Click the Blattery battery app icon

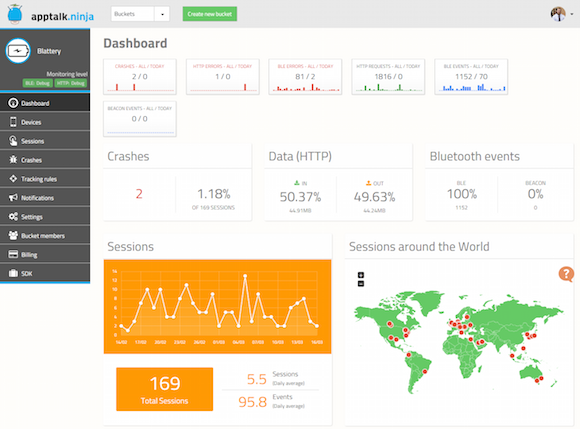[x=18, y=51]
